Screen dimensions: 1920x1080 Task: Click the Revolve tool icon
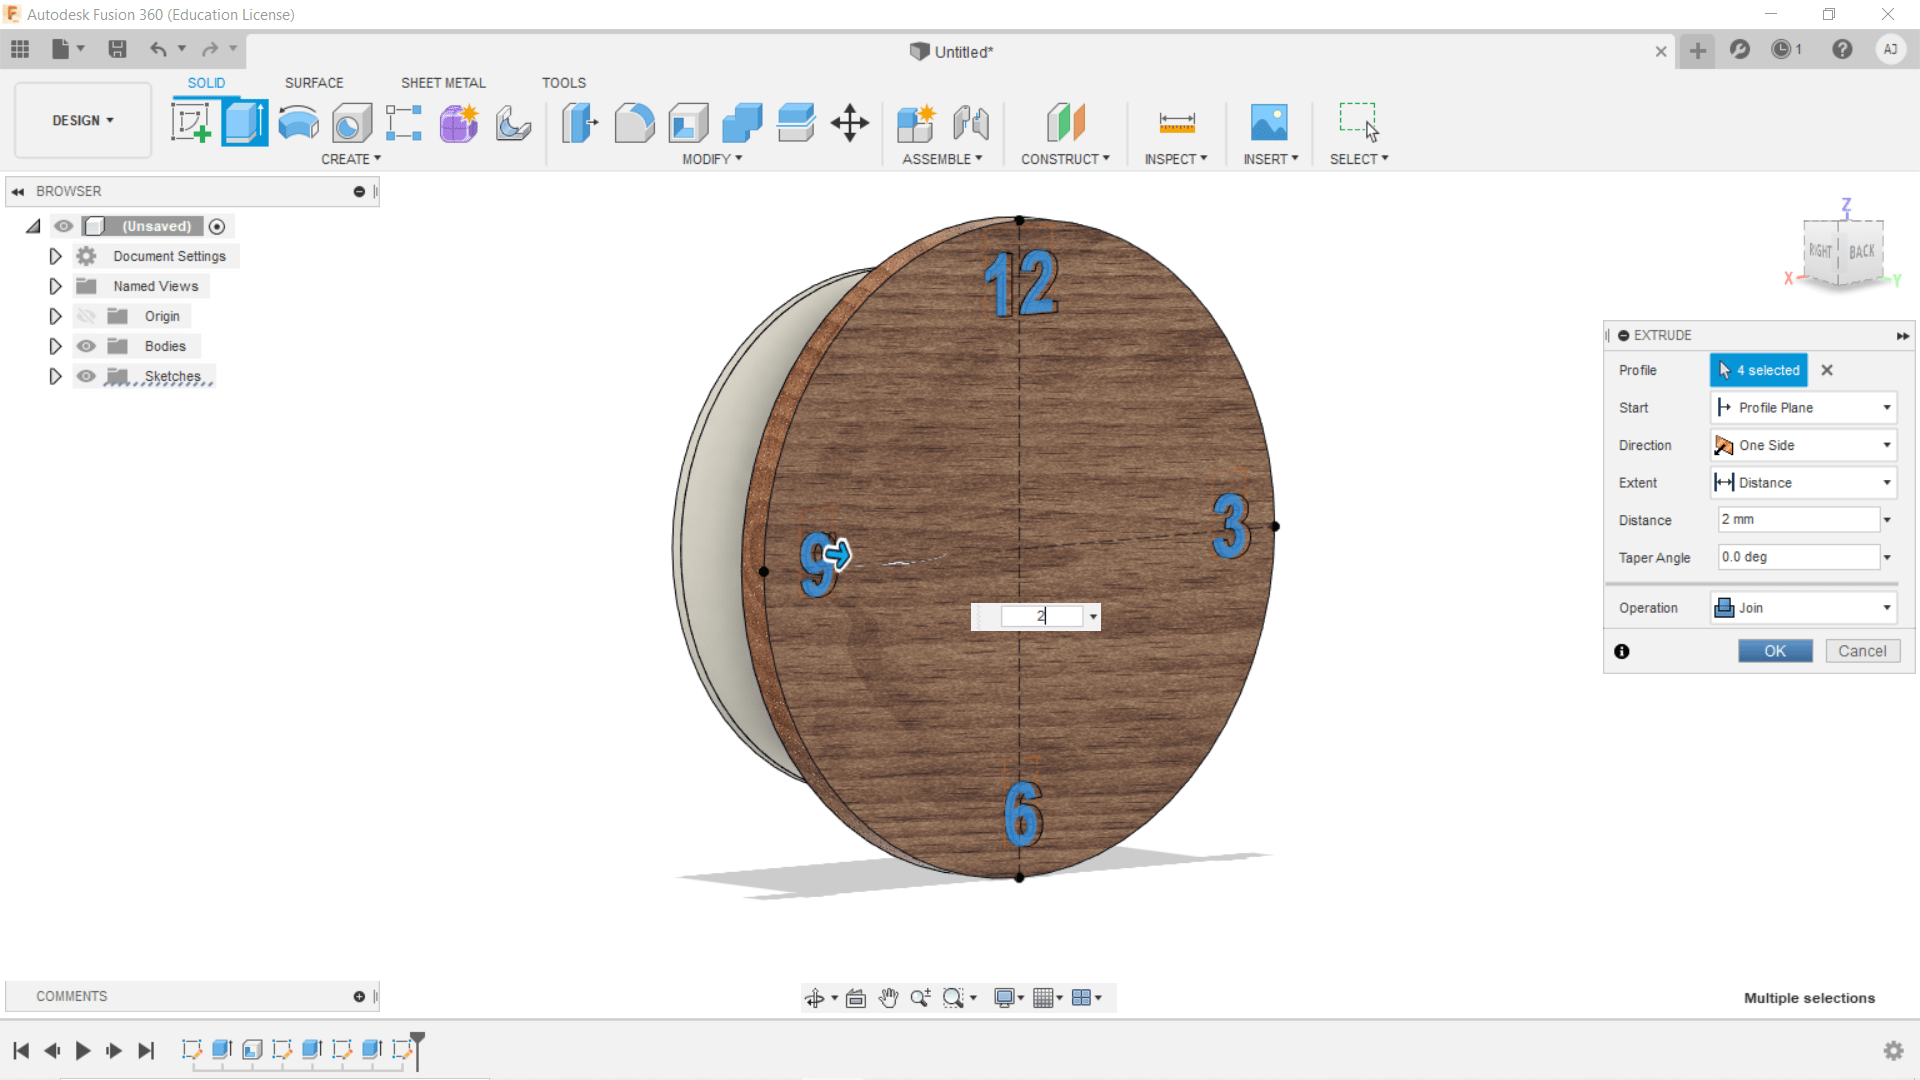point(298,124)
